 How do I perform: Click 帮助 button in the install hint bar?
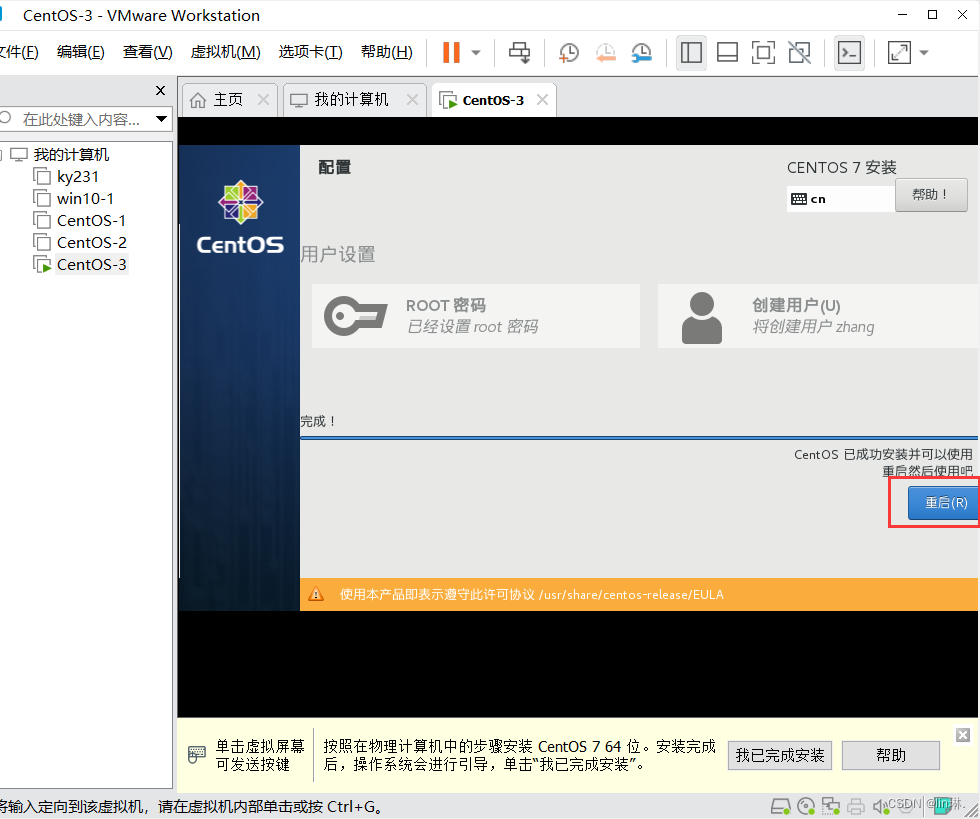(891, 755)
